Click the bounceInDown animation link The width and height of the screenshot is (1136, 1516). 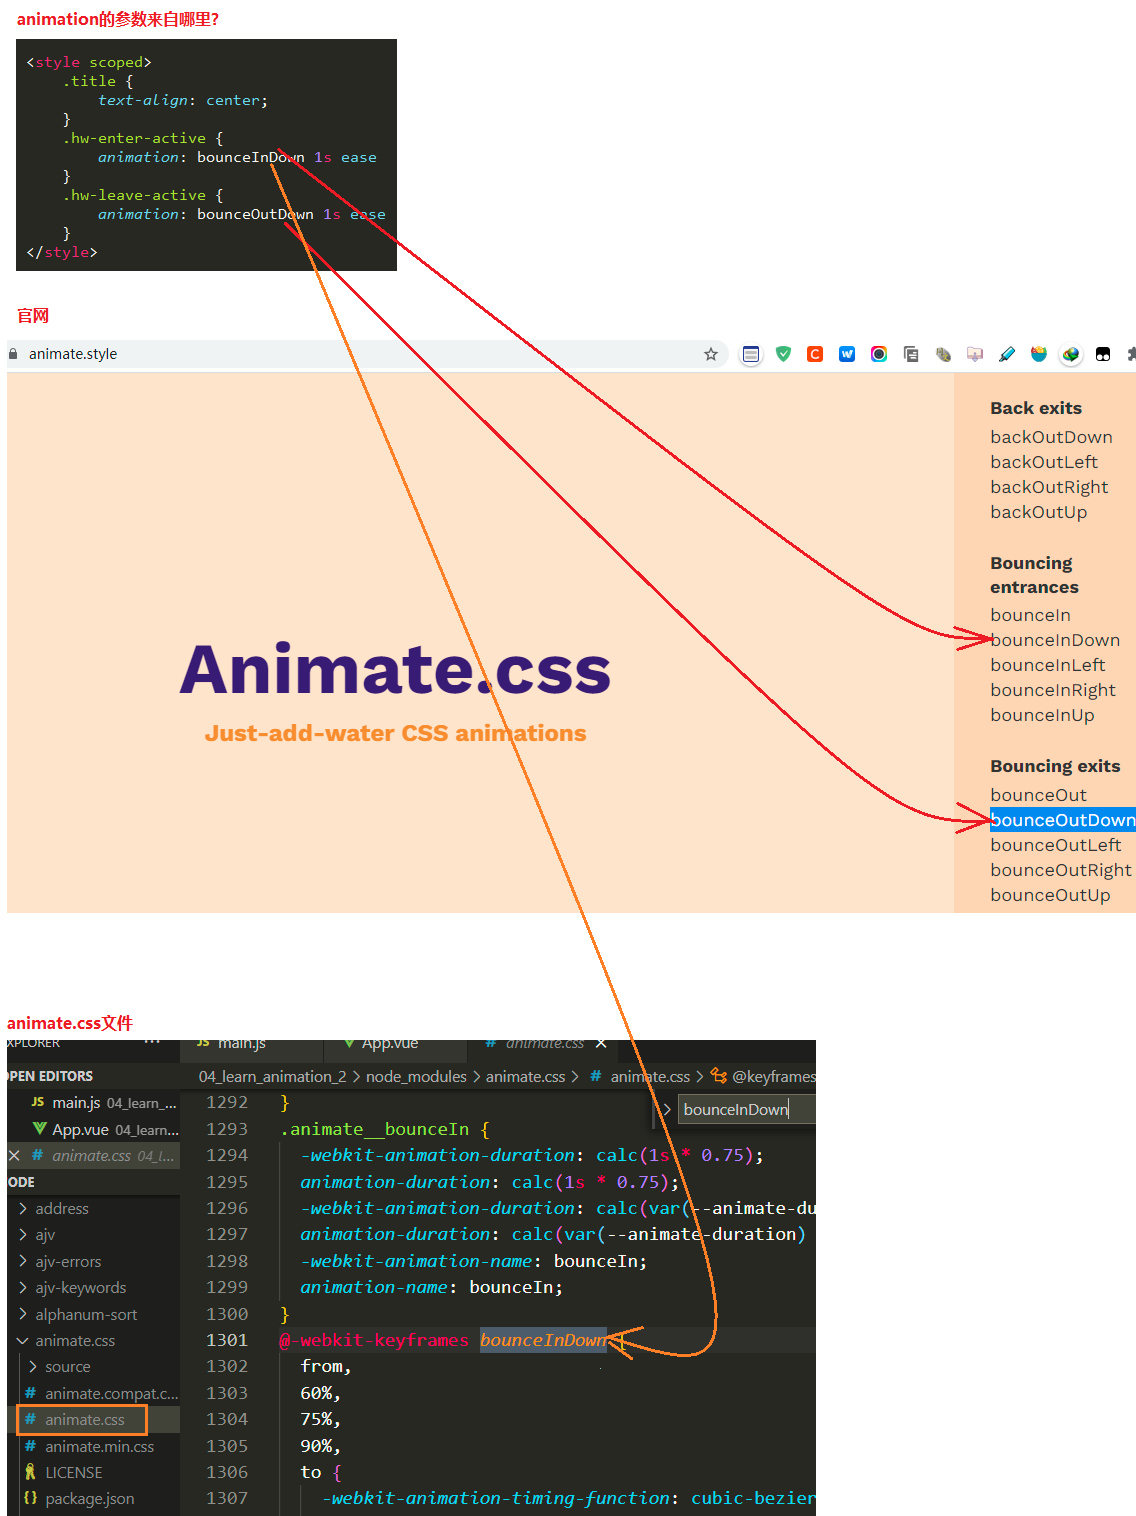pyautogui.click(x=1055, y=640)
